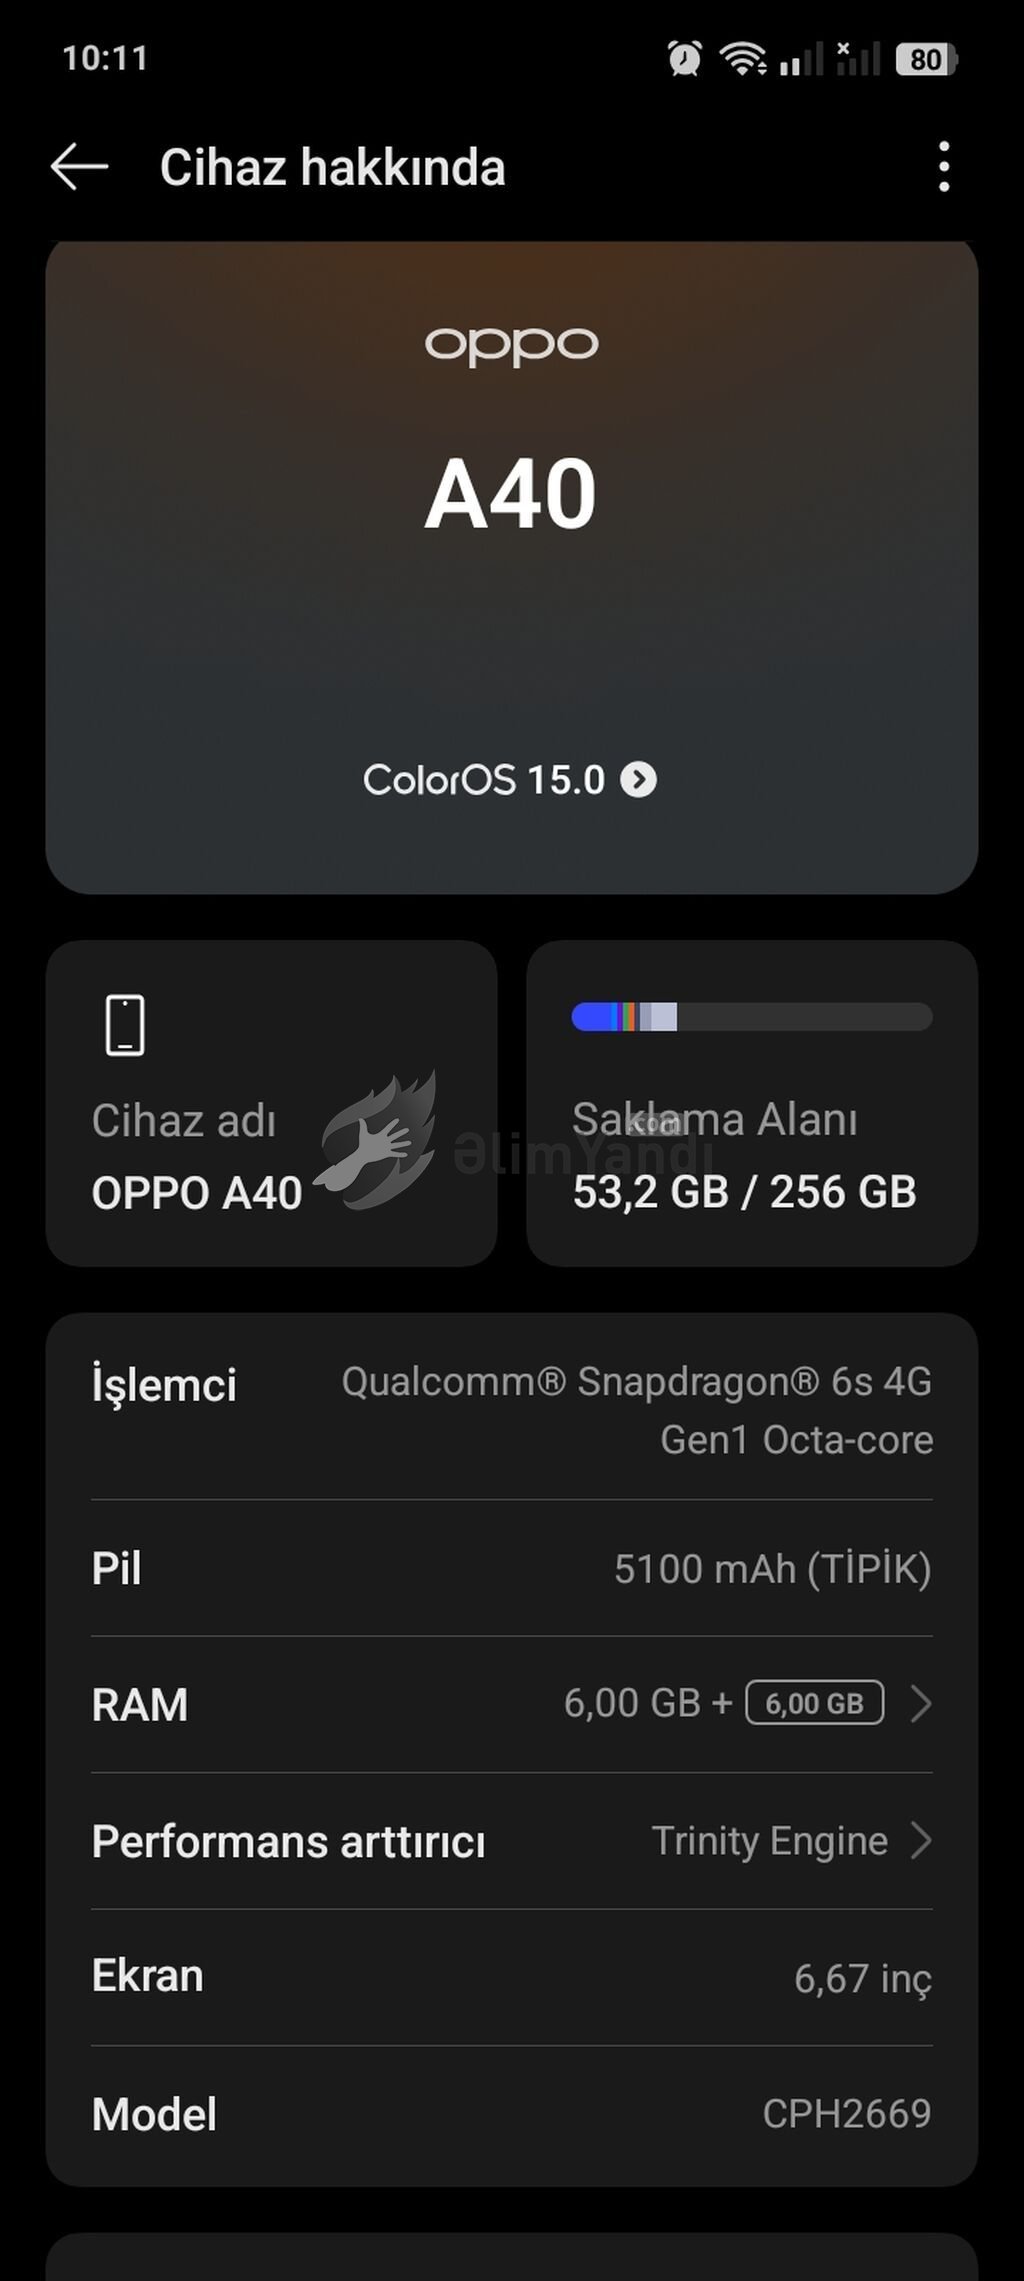
Task: Tap the back arrow icon
Action: [x=79, y=166]
